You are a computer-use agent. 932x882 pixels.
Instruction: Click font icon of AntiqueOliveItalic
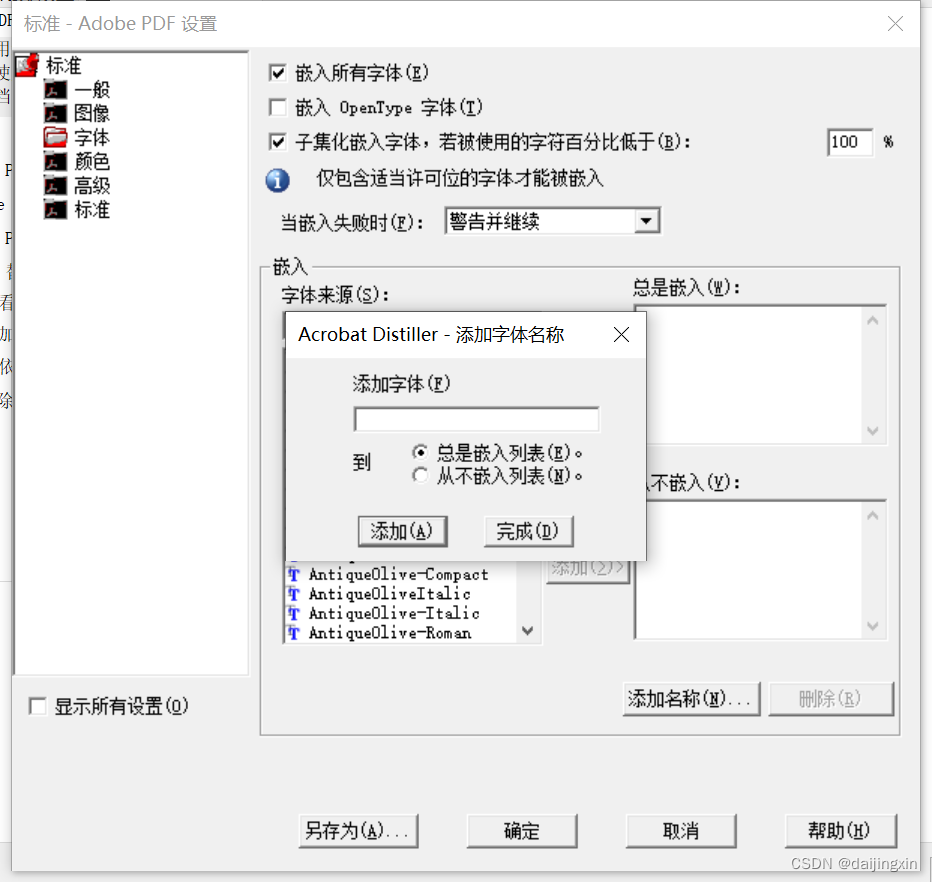pos(294,594)
